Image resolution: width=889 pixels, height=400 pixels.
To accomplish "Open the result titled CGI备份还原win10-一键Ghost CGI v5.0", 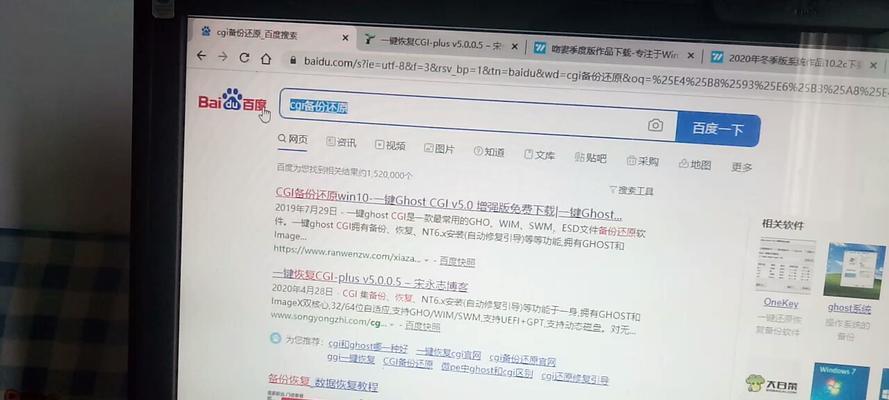I will 448,204.
